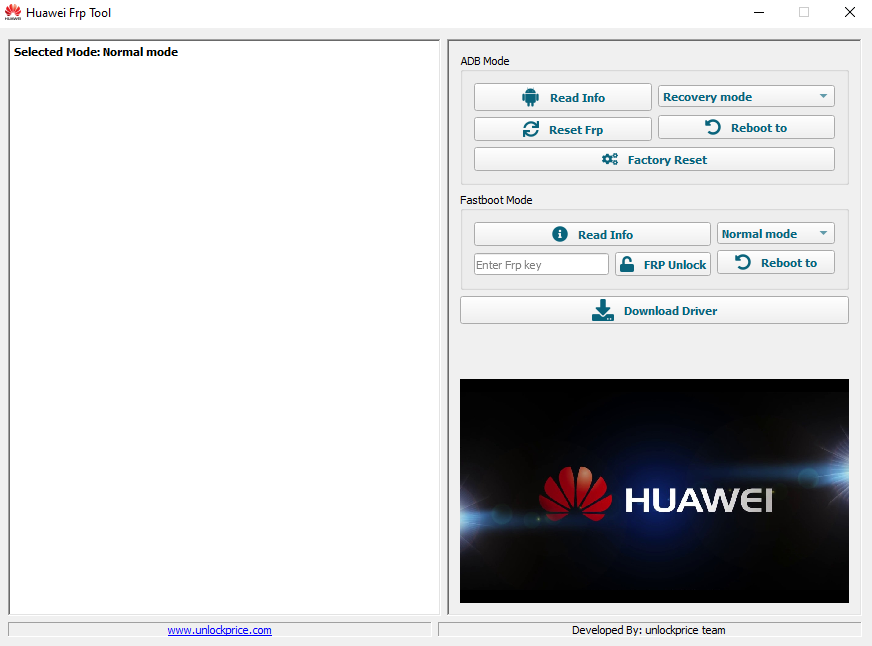Viewport: 872px width, 646px height.
Task: Click the ADB Mode group label
Action: 485,61
